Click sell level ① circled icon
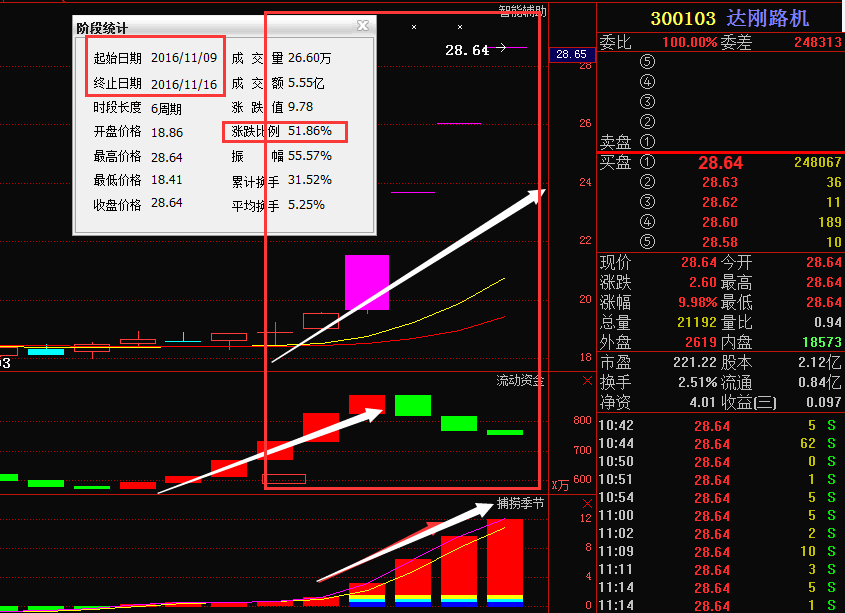845x613 pixels. tap(647, 142)
